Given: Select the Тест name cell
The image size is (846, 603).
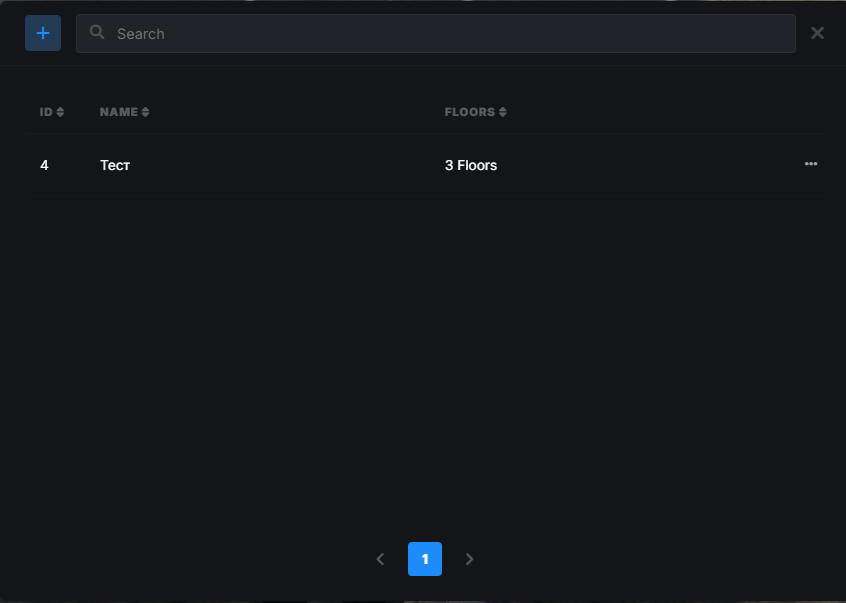Looking at the screenshot, I should pyautogui.click(x=115, y=165).
